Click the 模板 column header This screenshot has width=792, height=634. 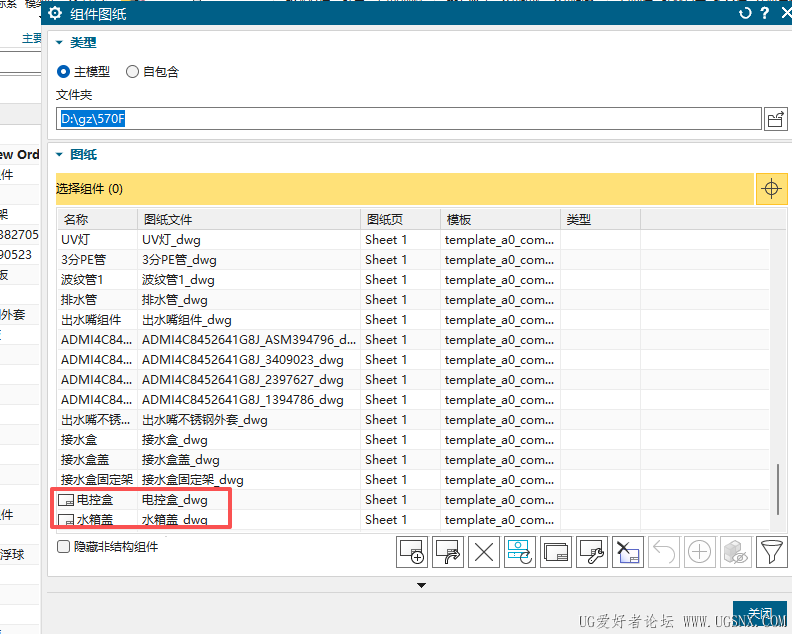coord(501,219)
